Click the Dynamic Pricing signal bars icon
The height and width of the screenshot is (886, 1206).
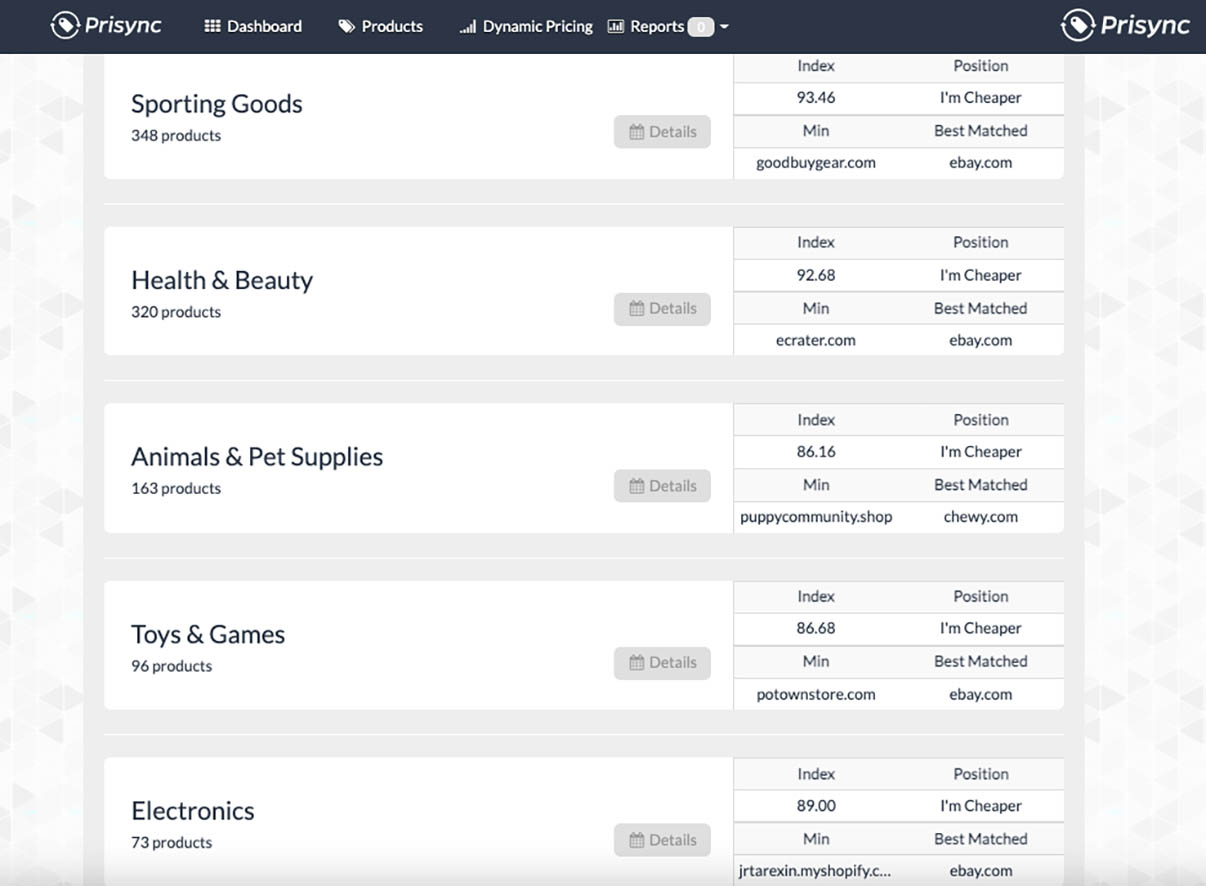467,27
